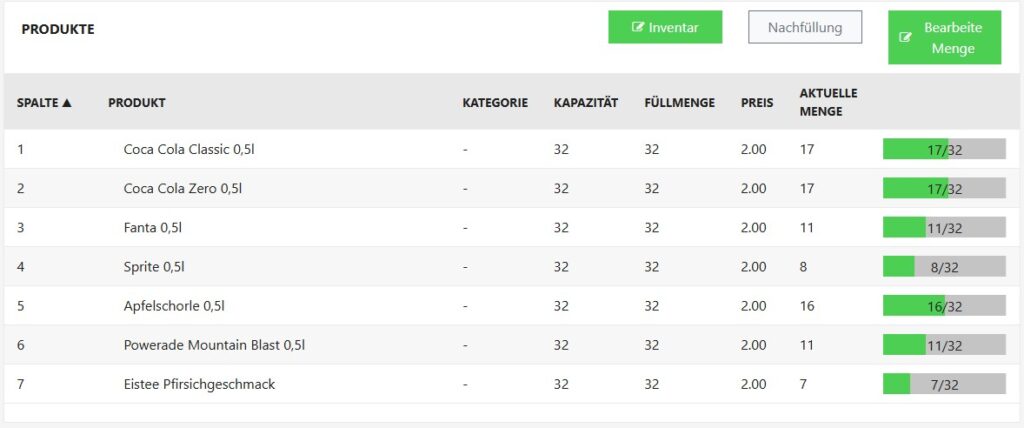Click the Produkt column header
Image resolution: width=1024 pixels, height=428 pixels.
click(x=137, y=102)
